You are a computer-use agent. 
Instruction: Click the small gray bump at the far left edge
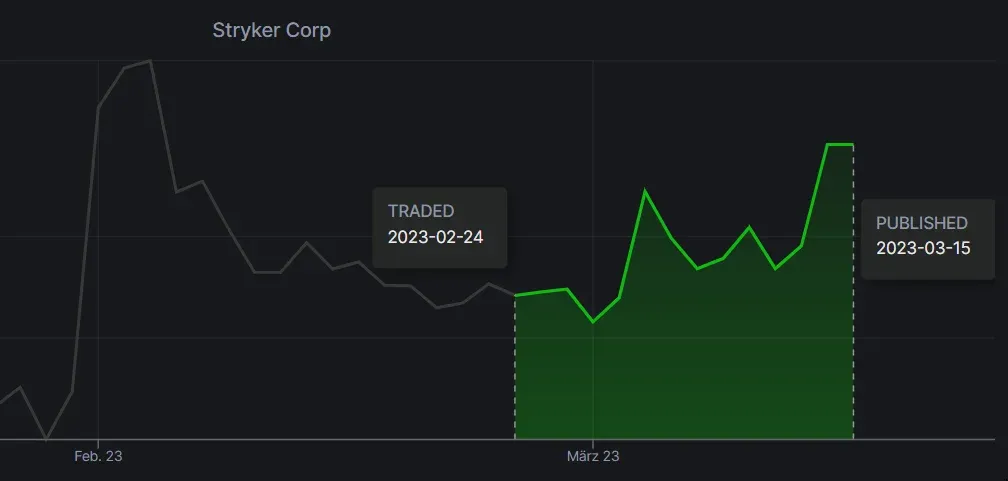click(20, 387)
